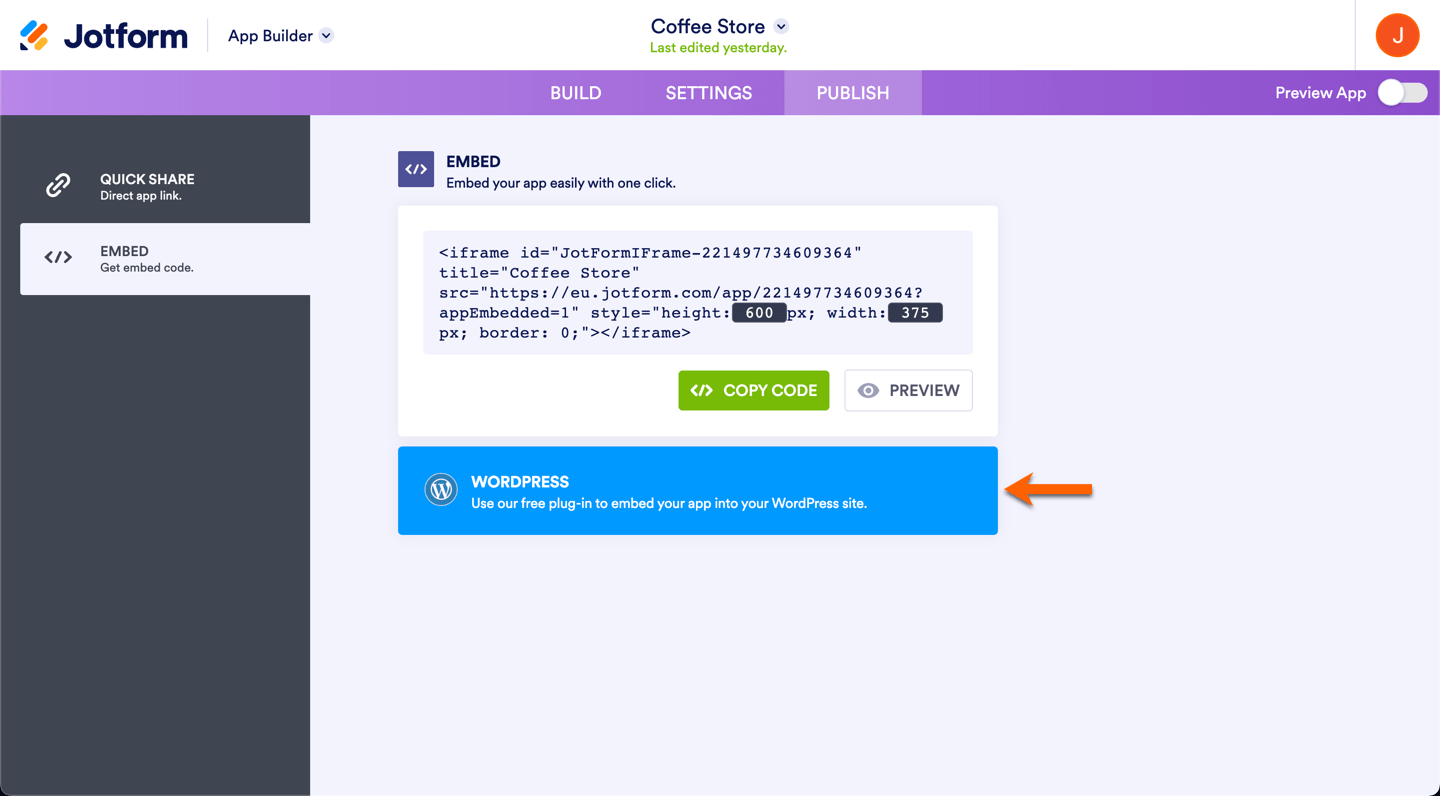The height and width of the screenshot is (796, 1440).
Task: Expand the Coffee Store title chevron
Action: click(x=781, y=27)
